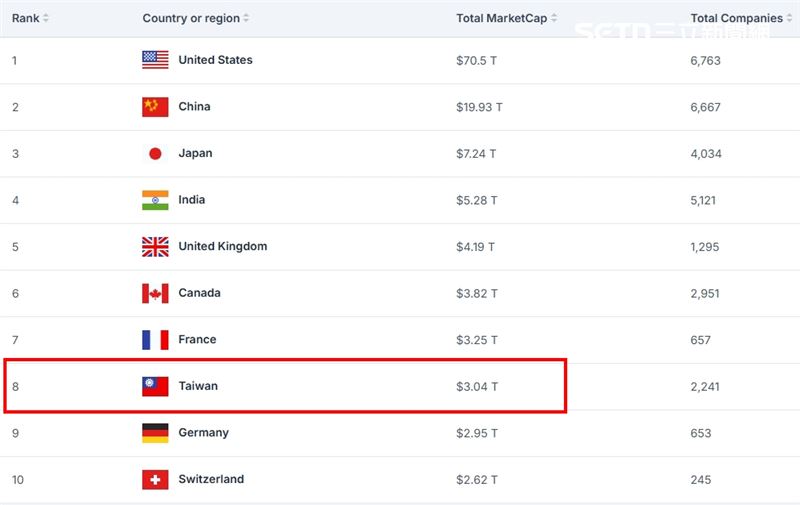Open the Germany country link
Viewport: 800px width, 505px height.
204,433
